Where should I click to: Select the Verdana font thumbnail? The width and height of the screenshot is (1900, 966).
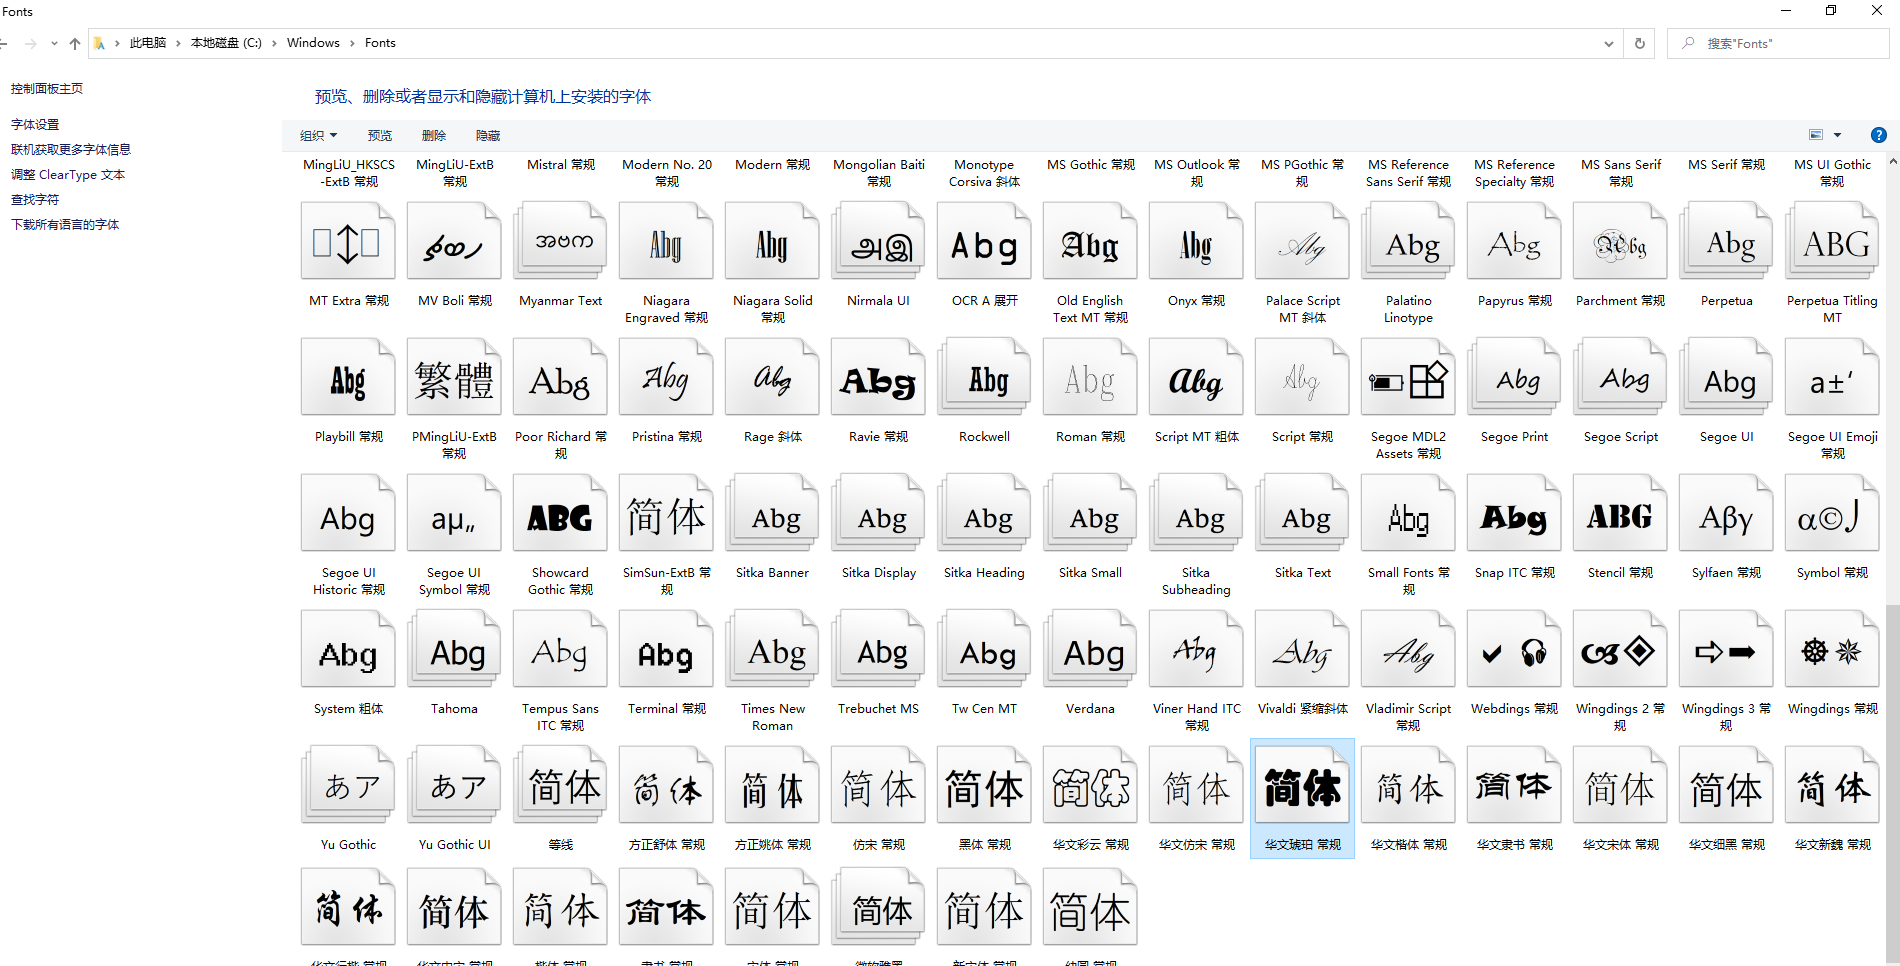point(1089,648)
